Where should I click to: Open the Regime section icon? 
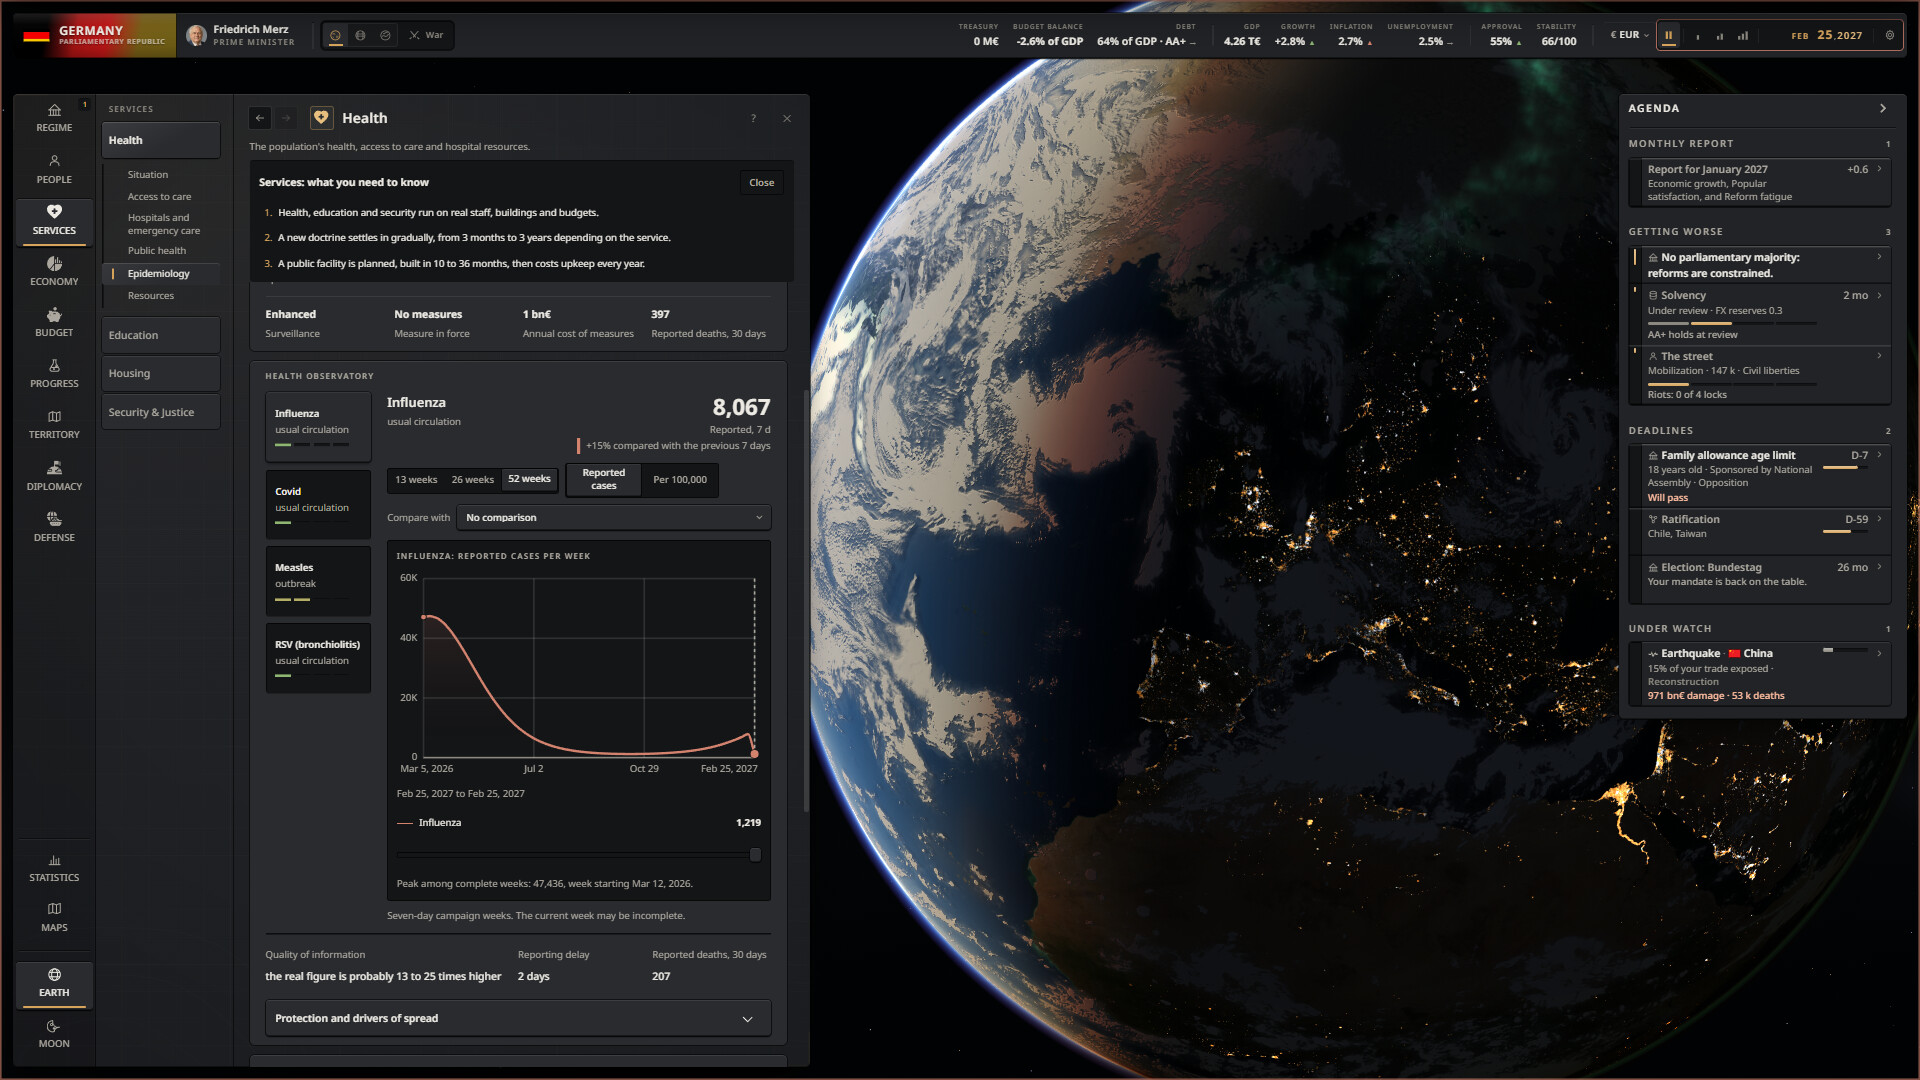54,118
